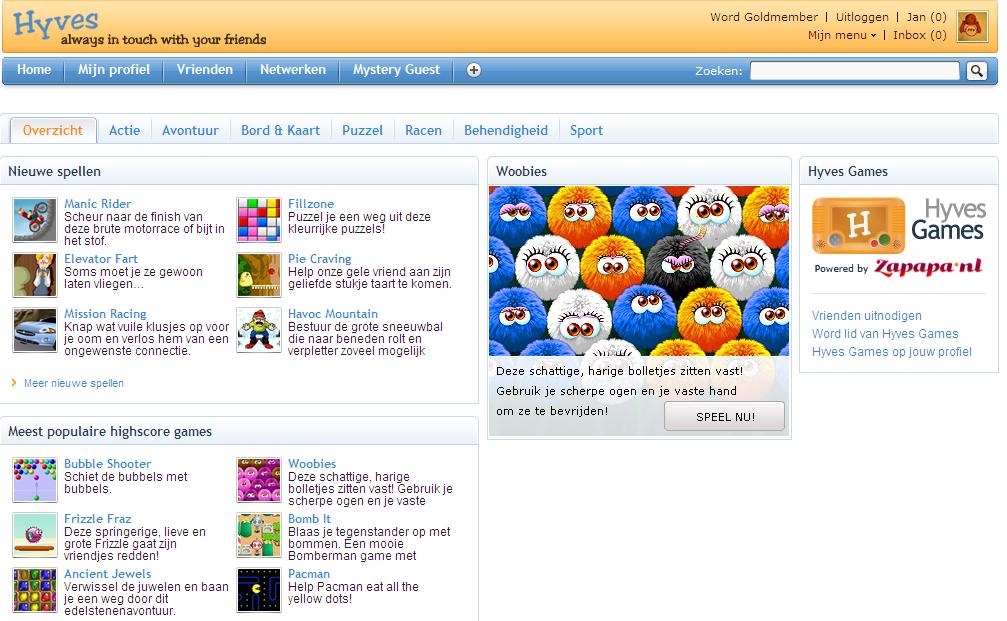Image resolution: width=1007 pixels, height=621 pixels.
Task: Click the Jan (0) link
Action: (x=926, y=17)
